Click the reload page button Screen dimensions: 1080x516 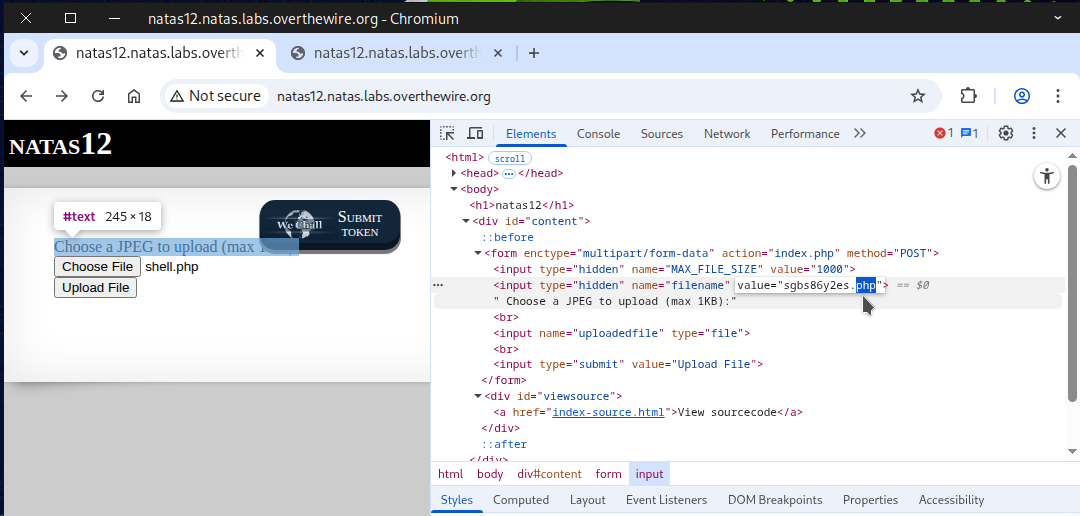coord(98,96)
